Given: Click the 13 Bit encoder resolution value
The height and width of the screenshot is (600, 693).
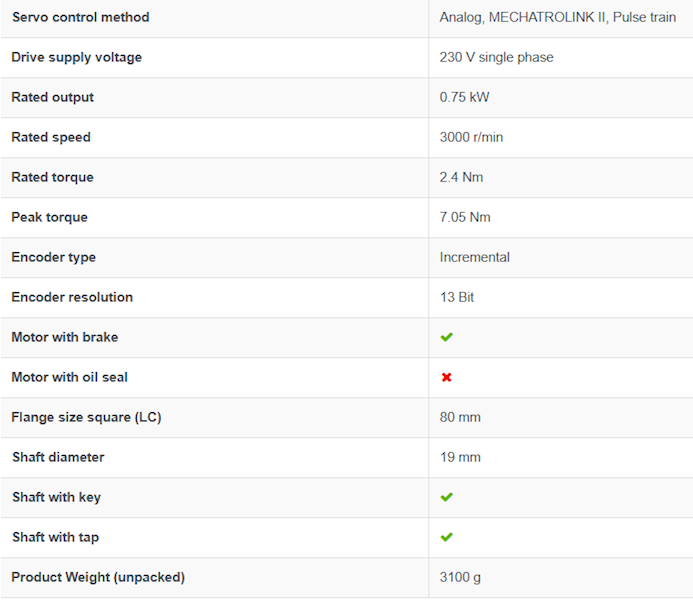Looking at the screenshot, I should [457, 297].
